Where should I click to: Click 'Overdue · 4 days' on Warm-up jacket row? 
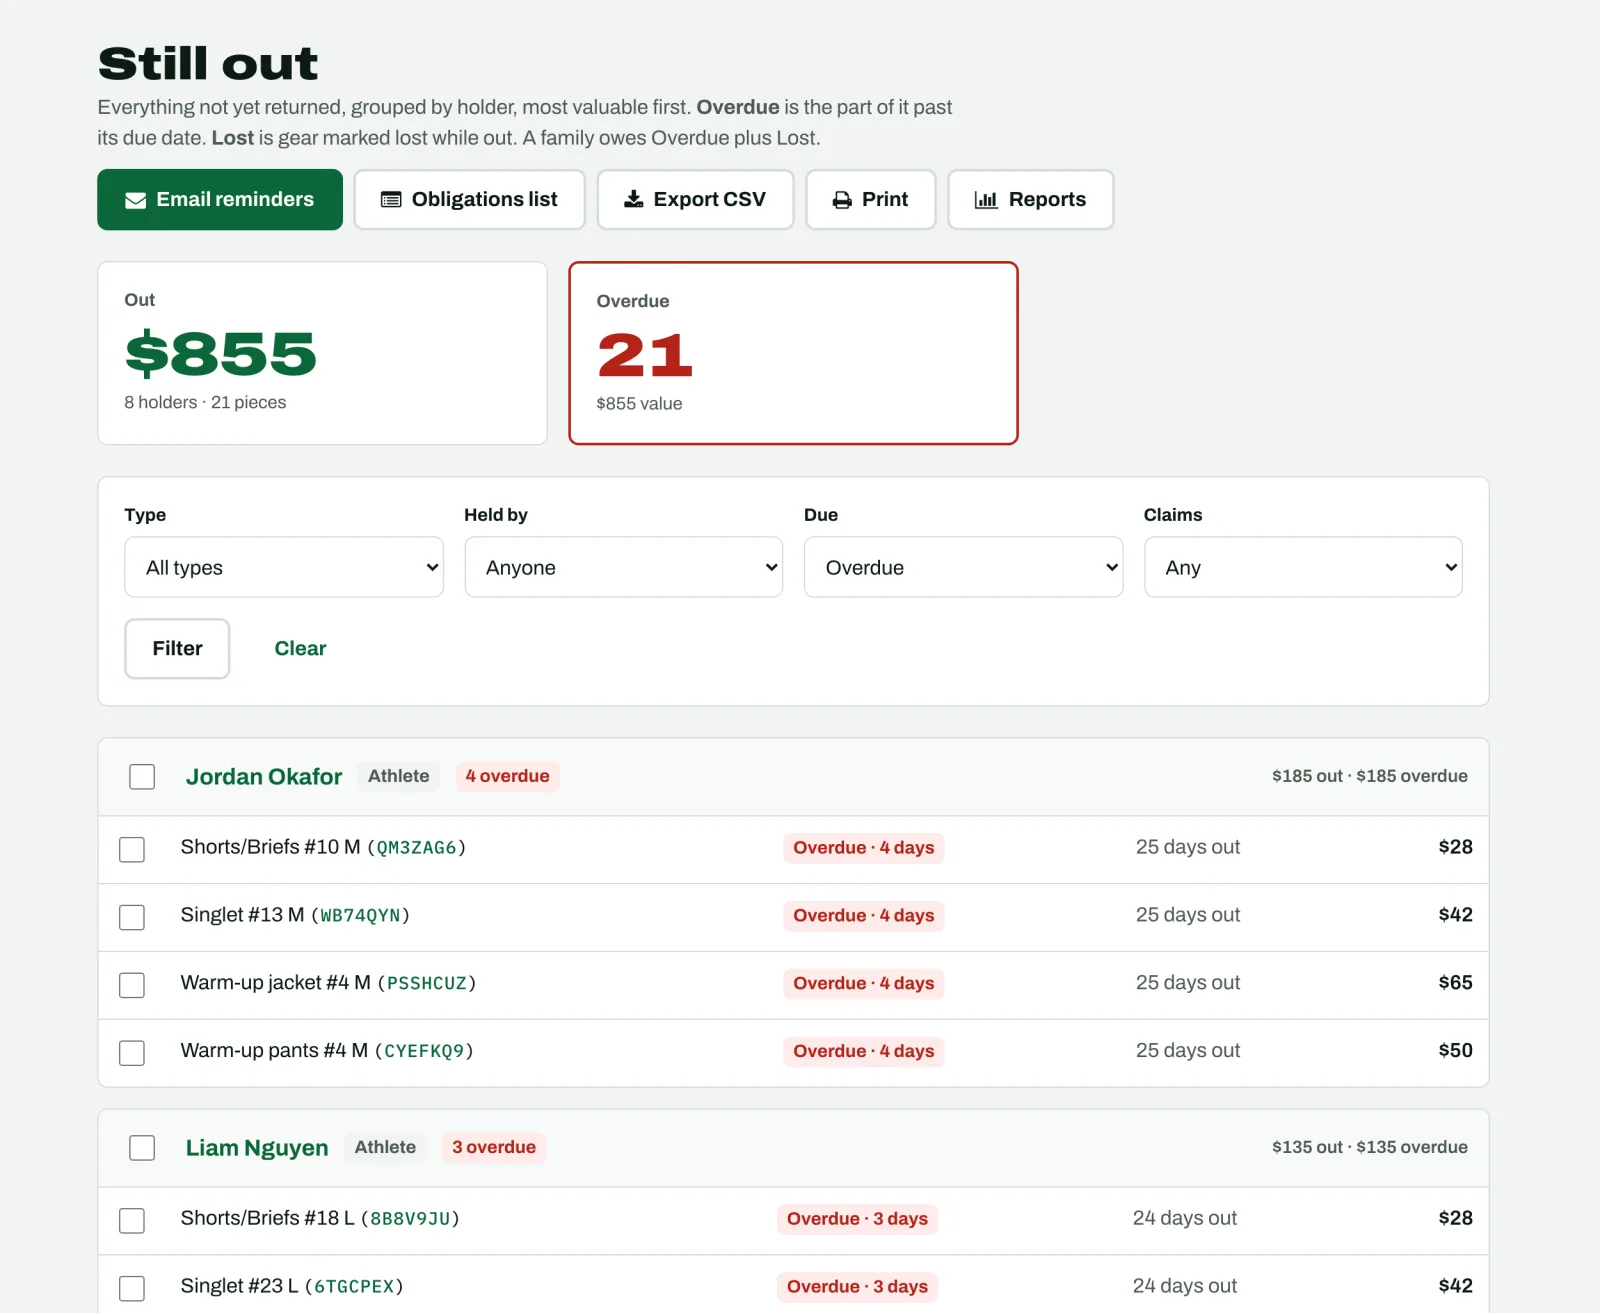864,983
